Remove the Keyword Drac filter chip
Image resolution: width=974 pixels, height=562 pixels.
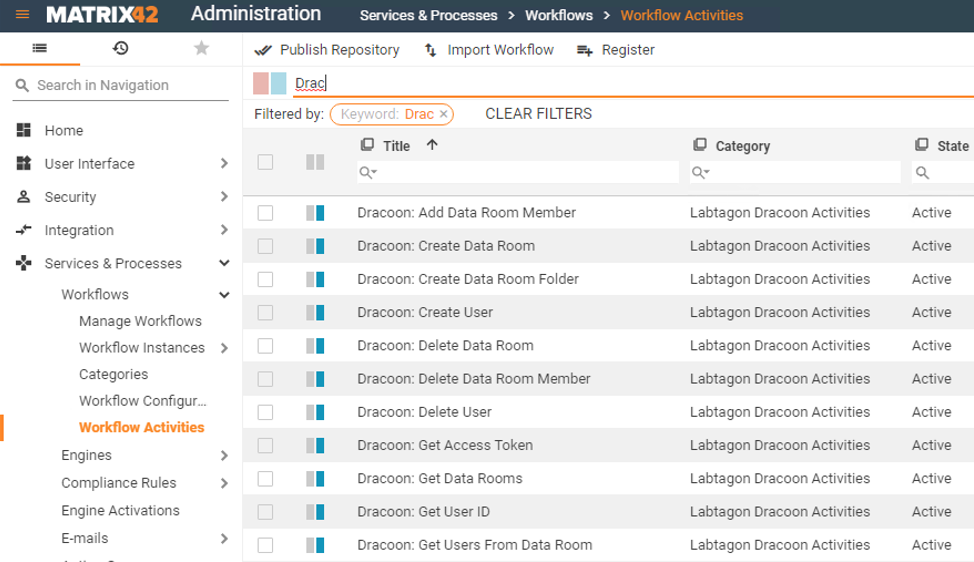pyautogui.click(x=444, y=114)
